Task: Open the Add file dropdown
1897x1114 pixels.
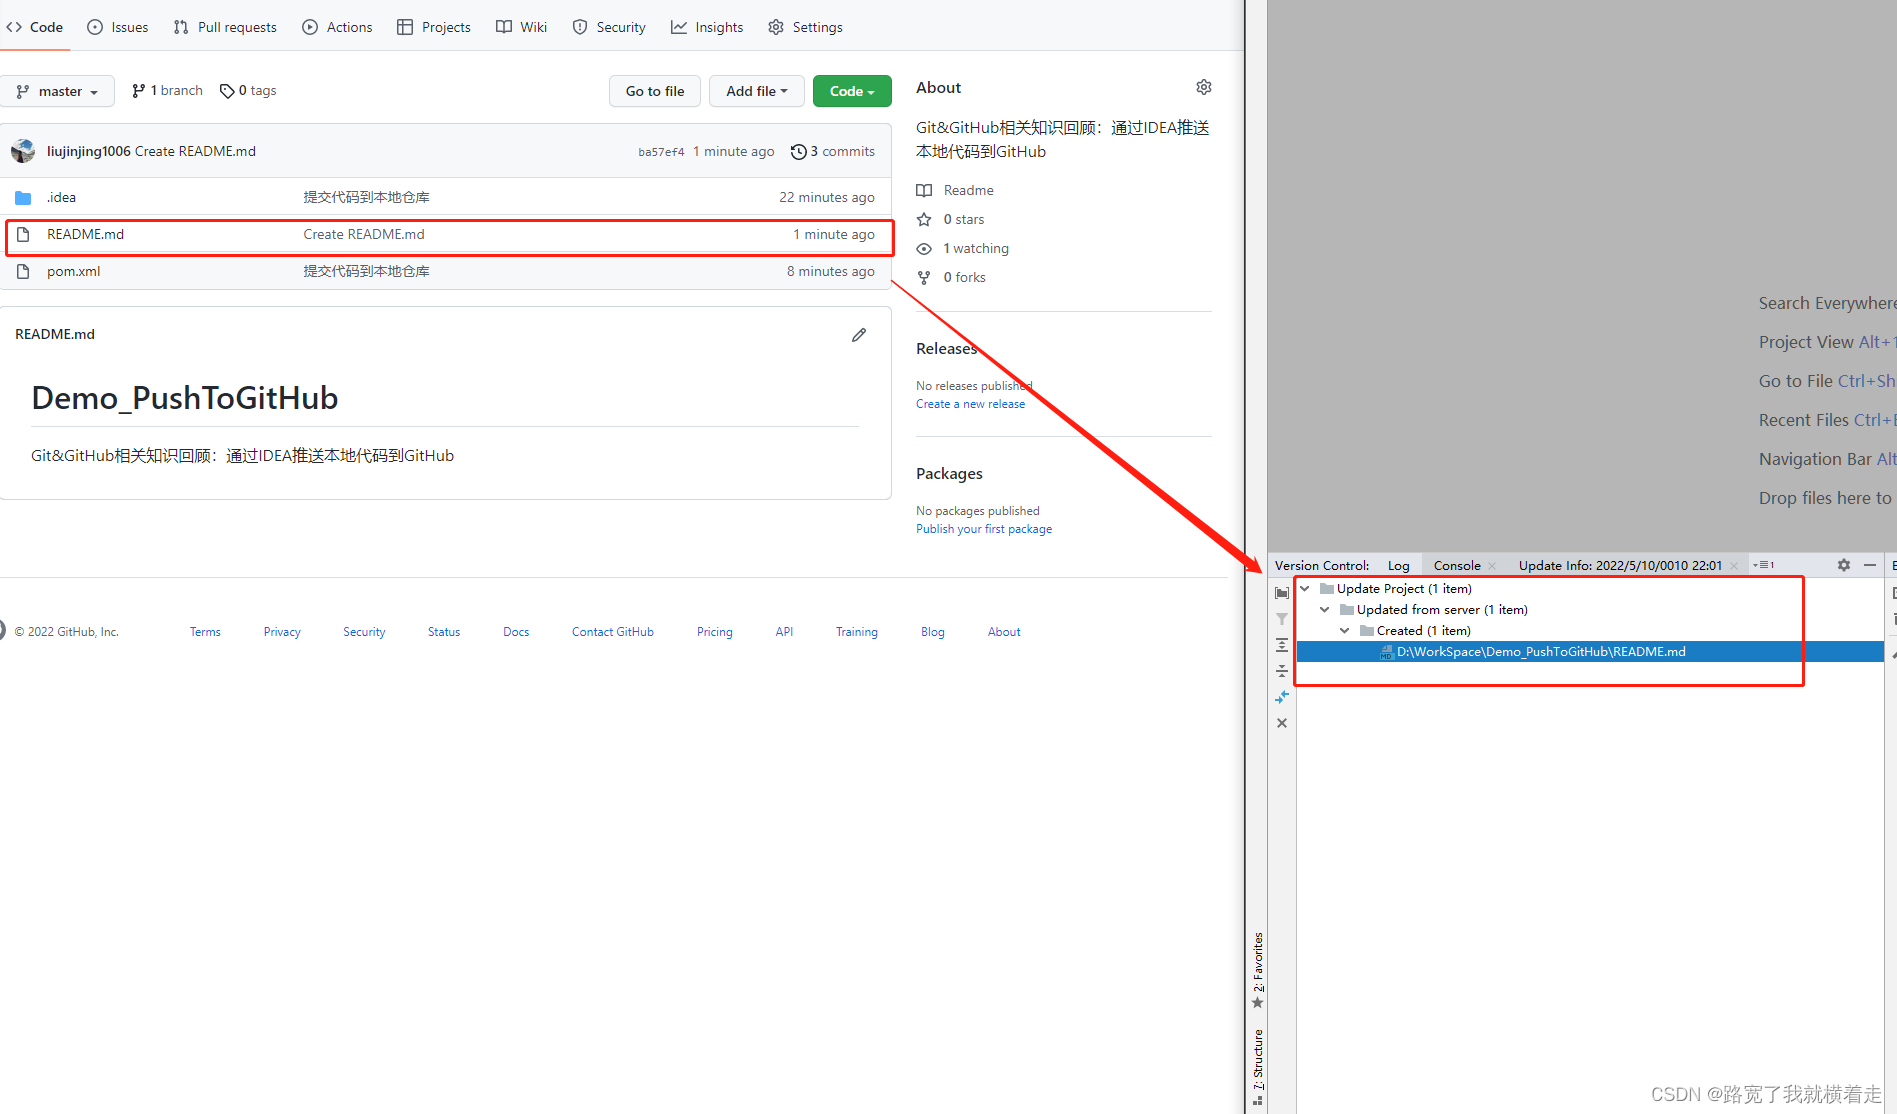Action: tap(757, 91)
